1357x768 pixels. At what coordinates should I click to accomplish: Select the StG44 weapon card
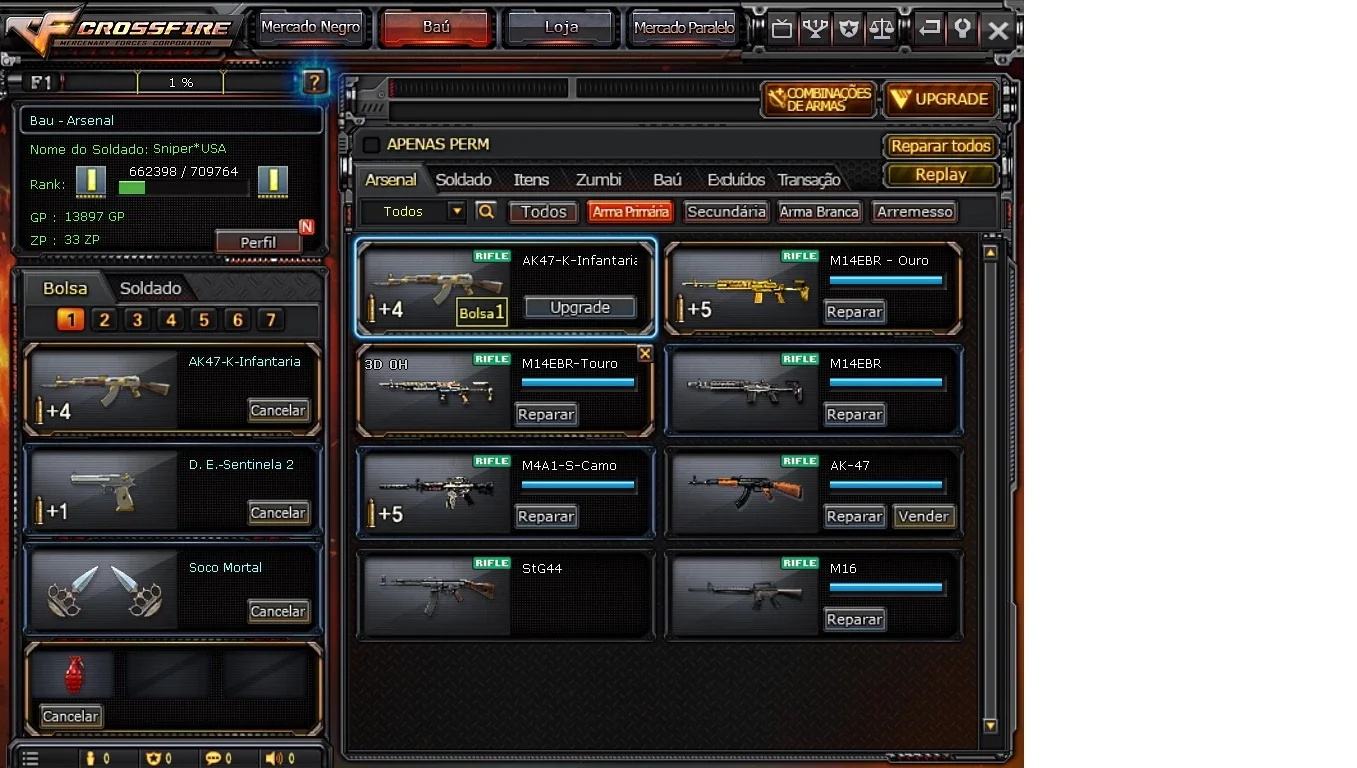pos(506,594)
